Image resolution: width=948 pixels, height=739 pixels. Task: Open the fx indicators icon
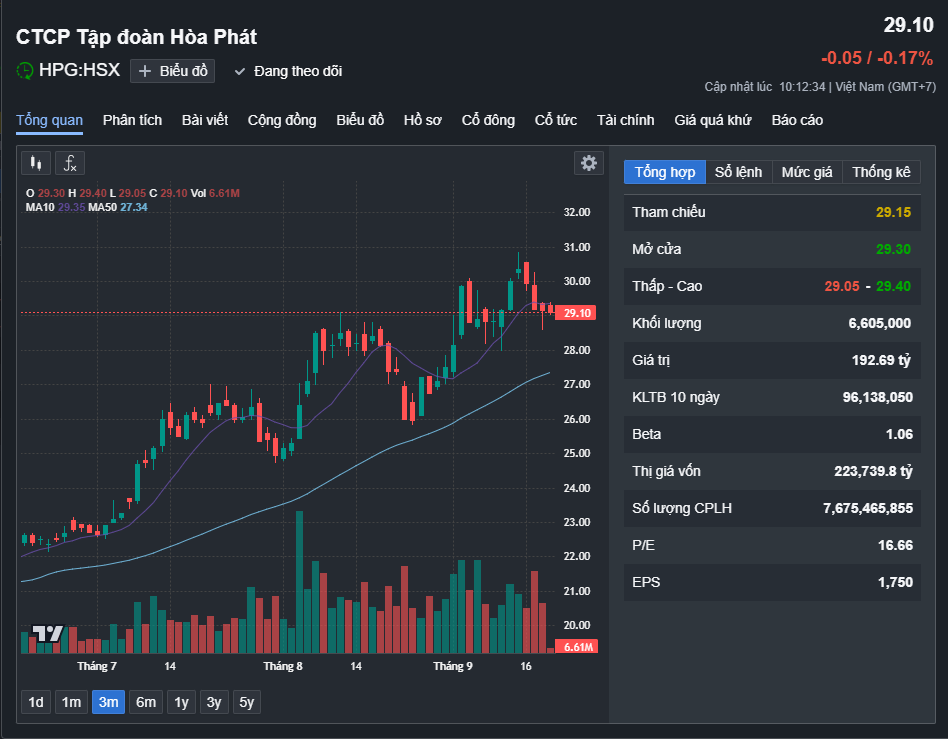70,163
